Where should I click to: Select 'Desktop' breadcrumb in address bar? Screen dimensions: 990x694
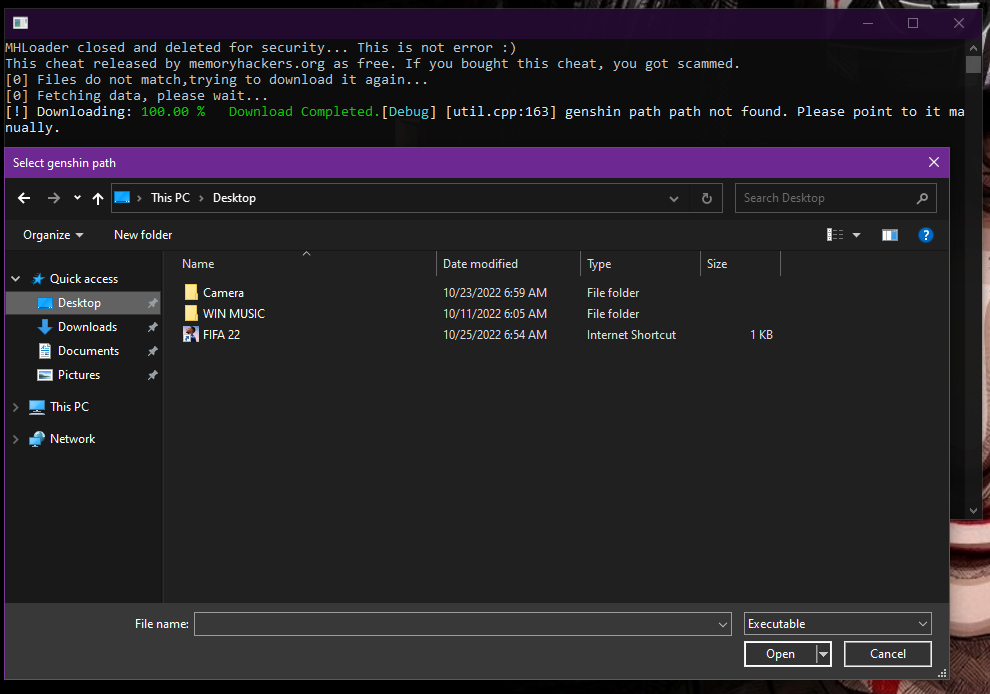(234, 198)
